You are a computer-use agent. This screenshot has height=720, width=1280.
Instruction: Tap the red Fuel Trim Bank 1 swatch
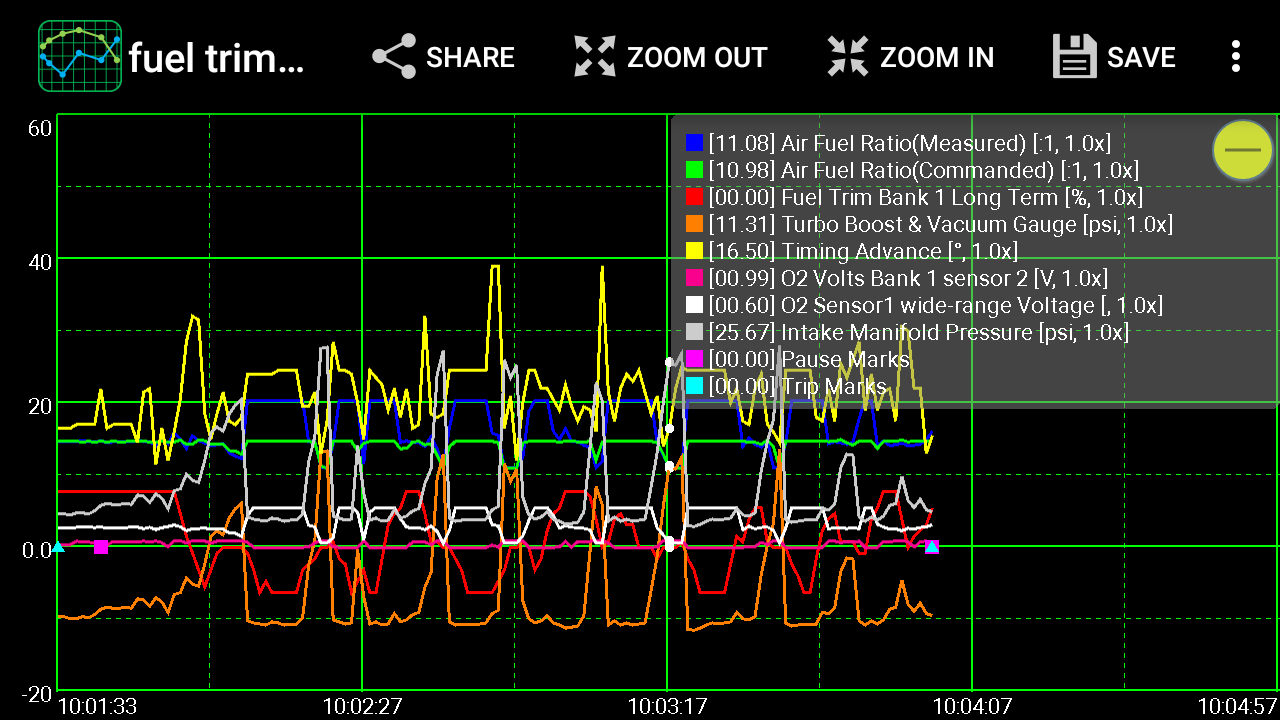[x=694, y=197]
